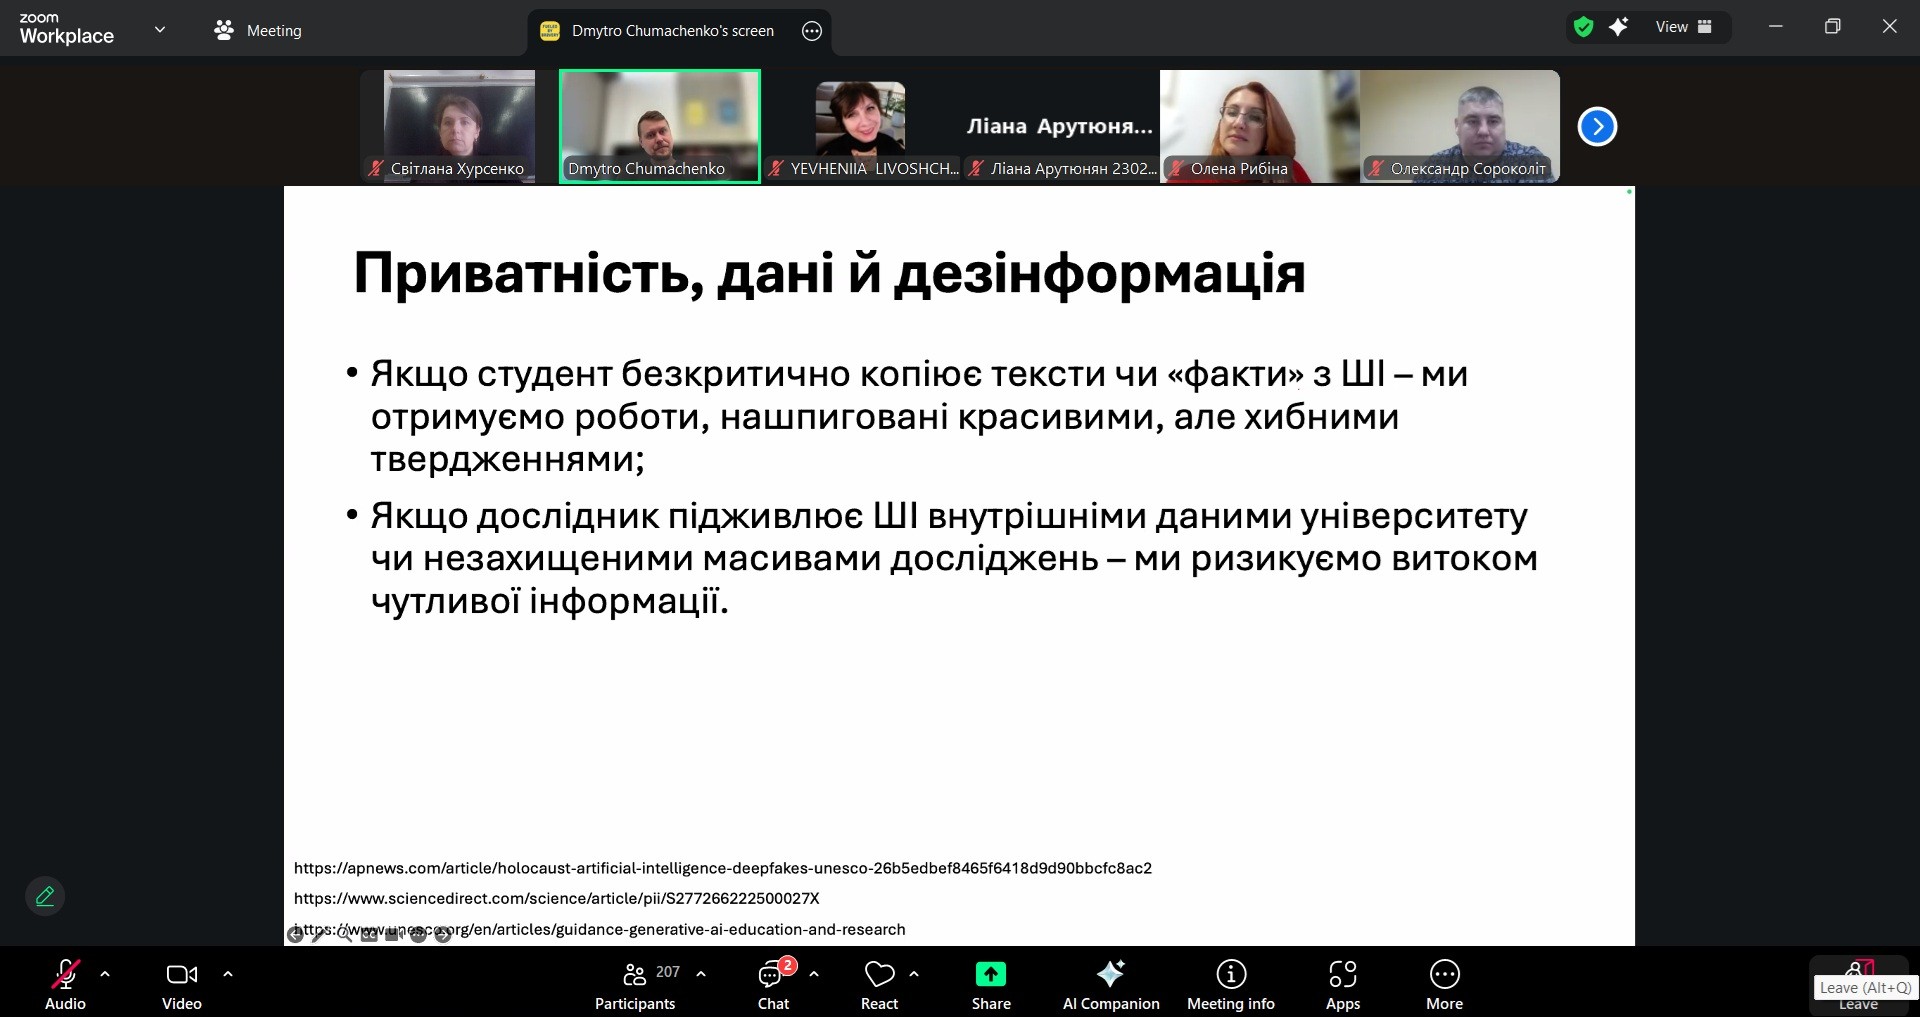
Task: Open Meeting info
Action: coord(1230,984)
